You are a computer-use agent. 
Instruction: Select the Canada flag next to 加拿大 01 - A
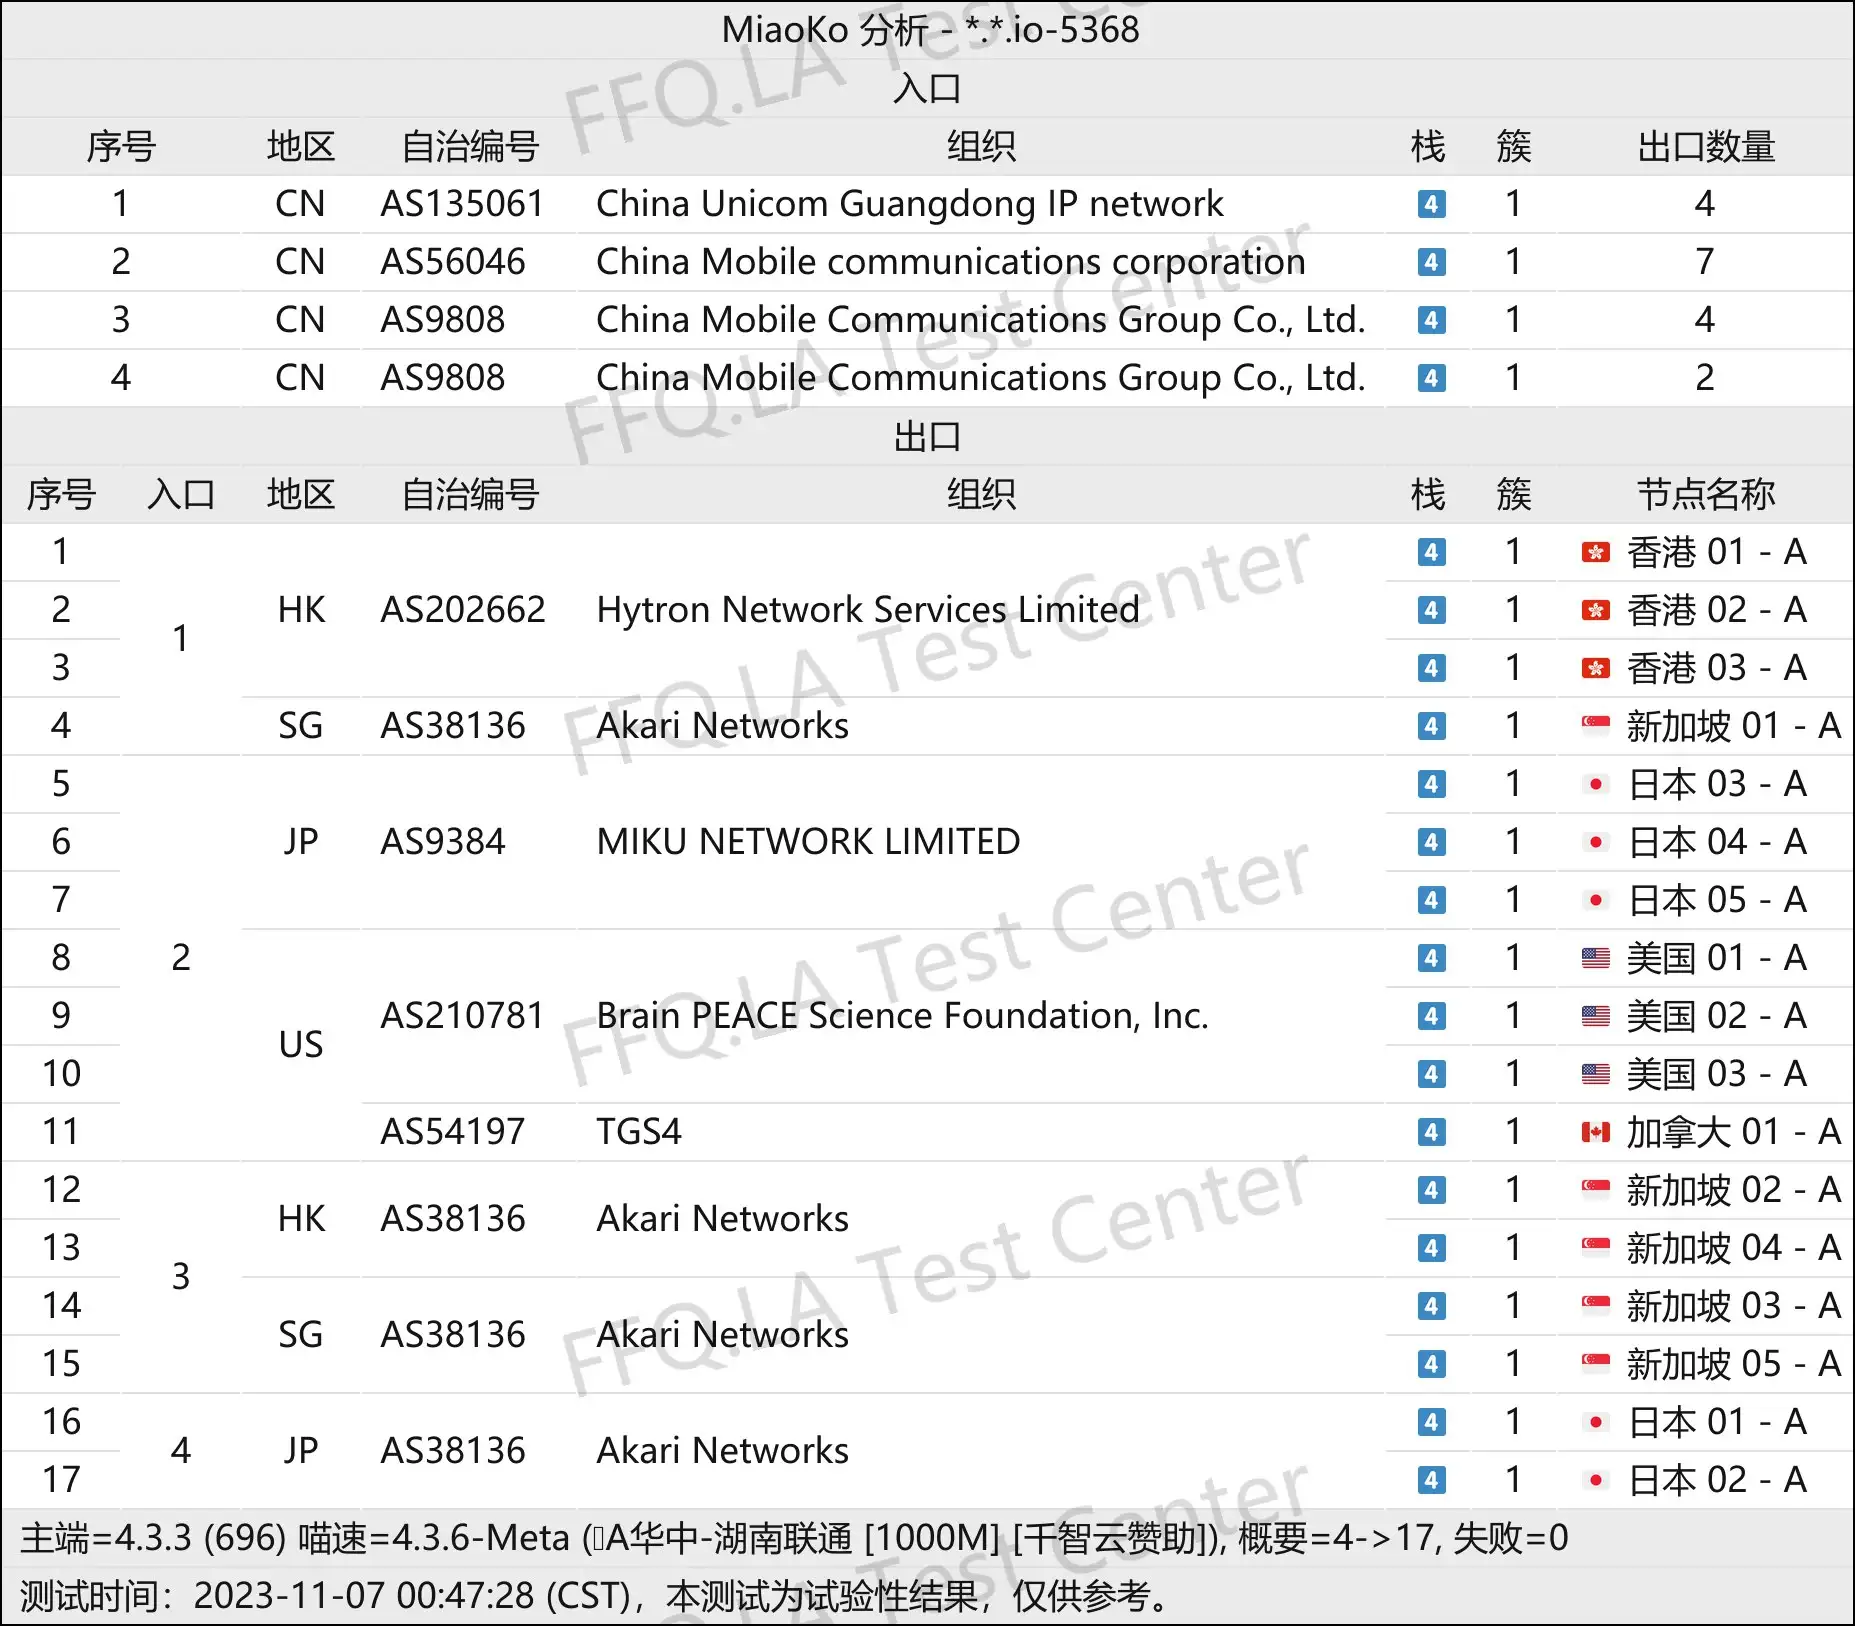(x=1595, y=1132)
